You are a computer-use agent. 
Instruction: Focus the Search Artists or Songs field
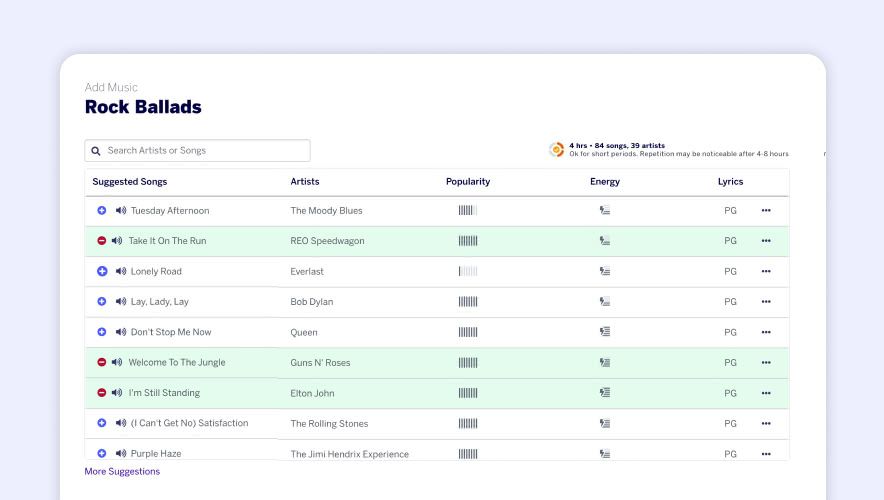[x=205, y=151]
